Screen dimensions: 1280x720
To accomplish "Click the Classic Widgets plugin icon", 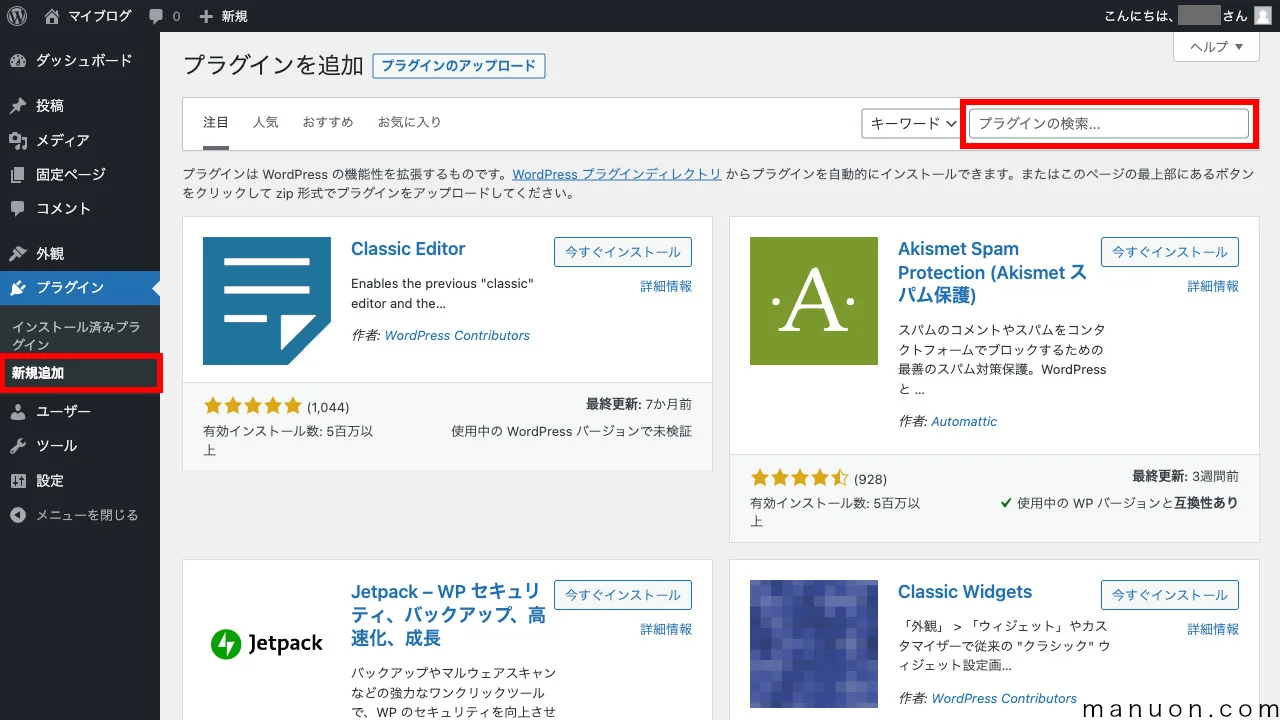I will pos(814,644).
